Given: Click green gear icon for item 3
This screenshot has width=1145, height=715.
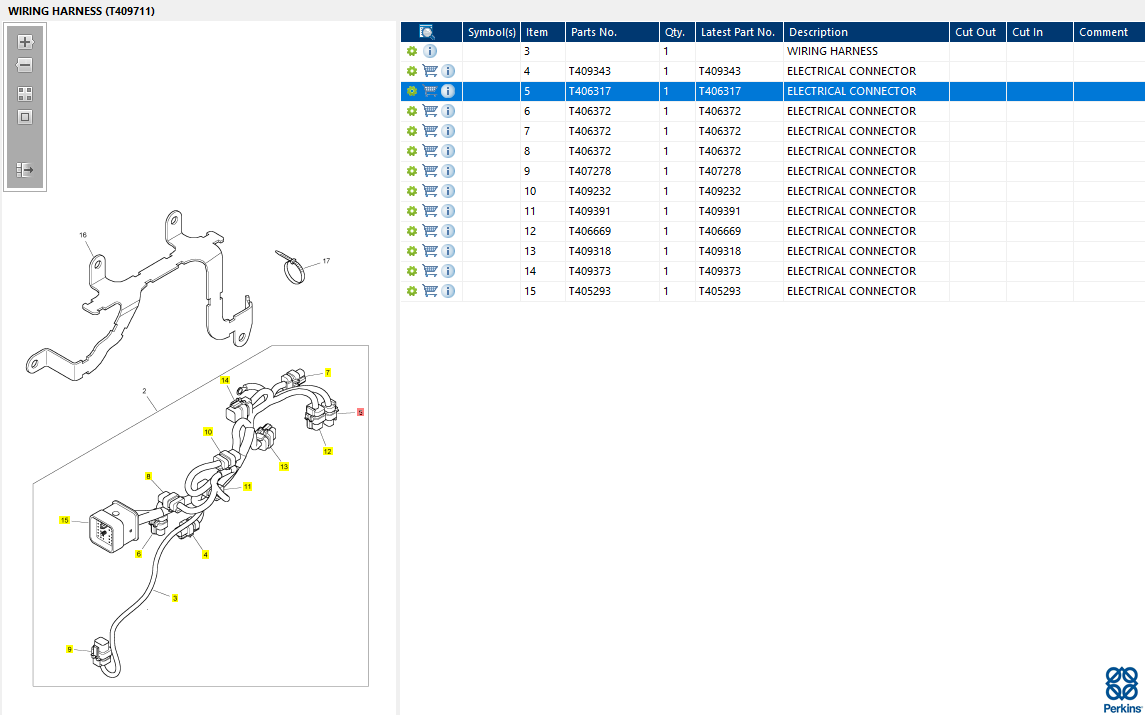Looking at the screenshot, I should 412,51.
